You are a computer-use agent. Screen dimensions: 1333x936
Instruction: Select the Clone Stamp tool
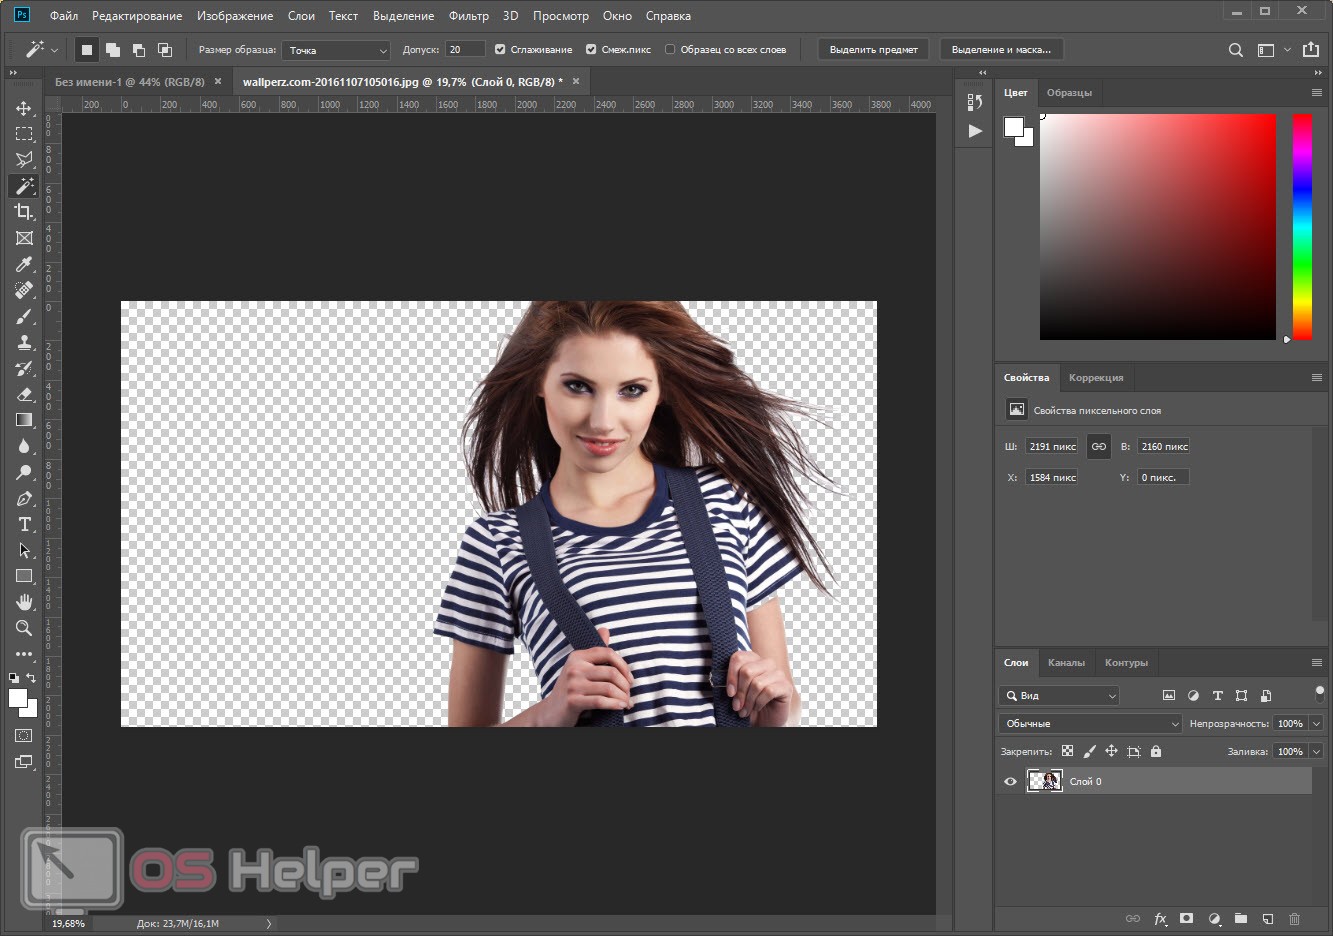coord(24,342)
